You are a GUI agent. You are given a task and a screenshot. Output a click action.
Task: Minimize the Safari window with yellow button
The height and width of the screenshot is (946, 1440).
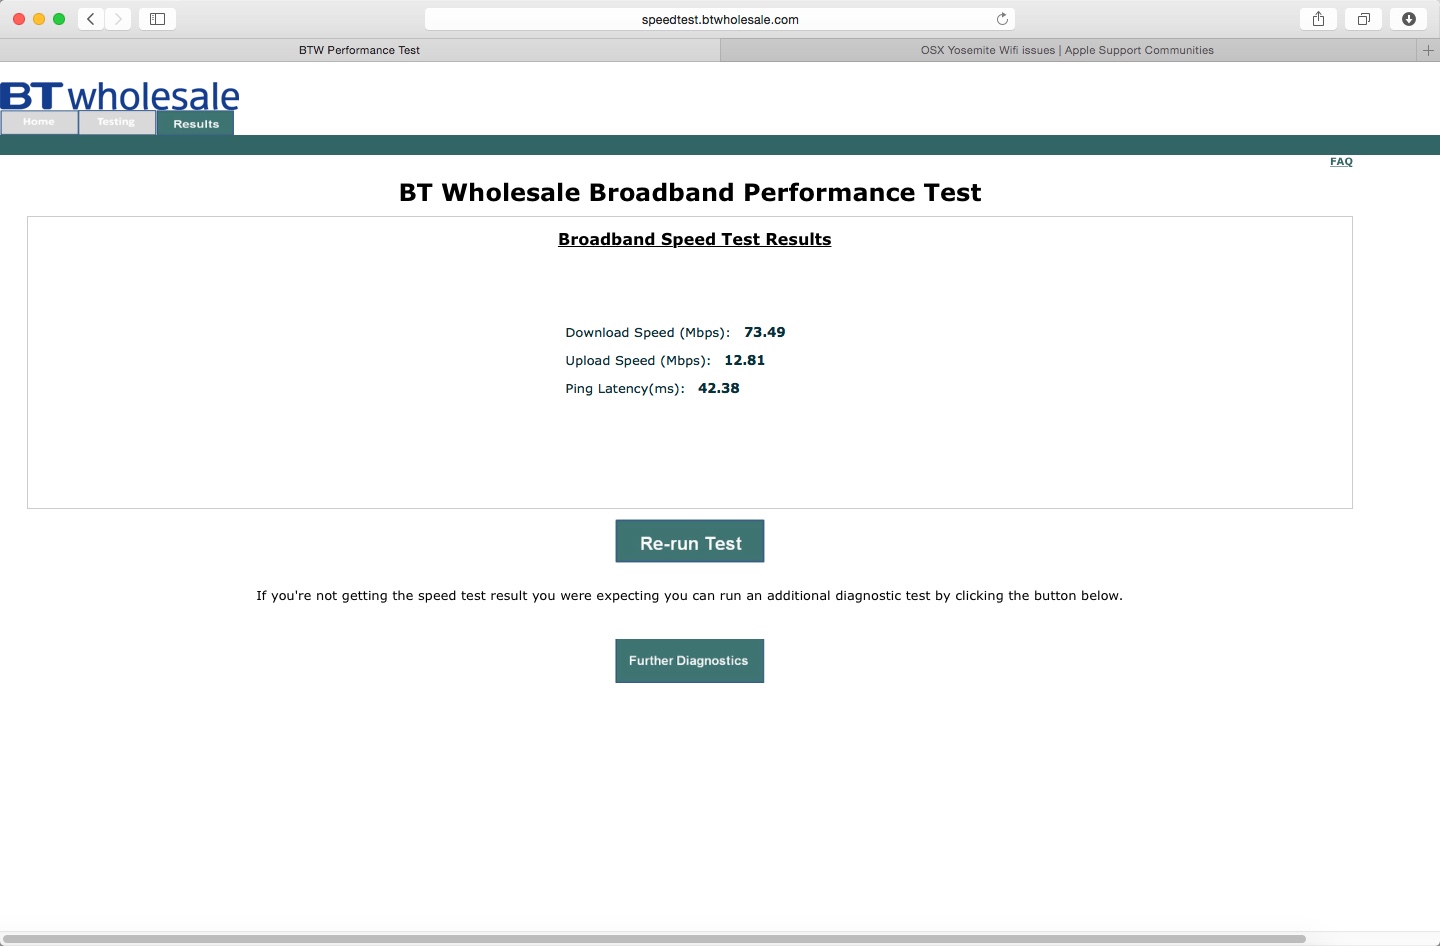pyautogui.click(x=39, y=19)
